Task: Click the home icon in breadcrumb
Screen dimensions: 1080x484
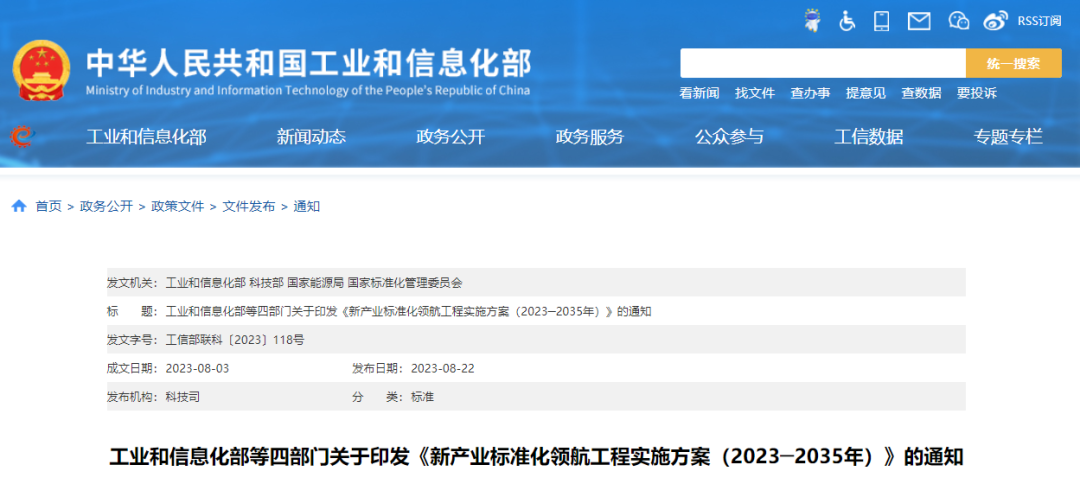Action: click(19, 206)
